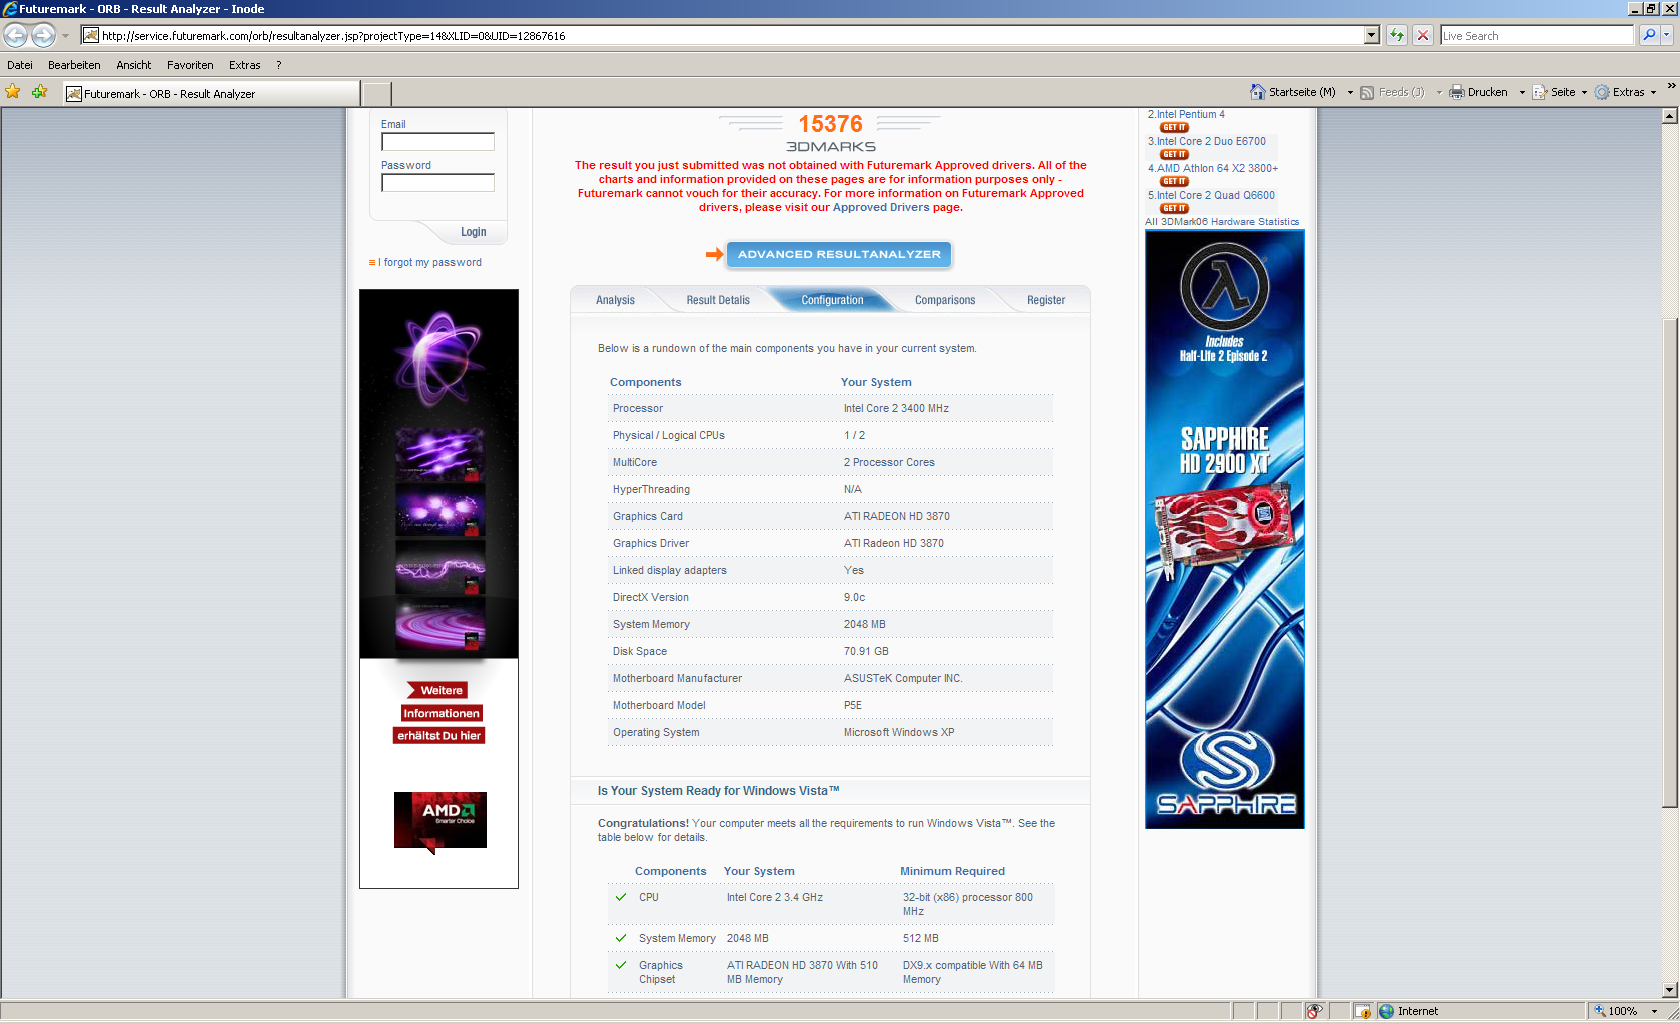Screen dimensions: 1680x1024
Task: Open the ? help menu
Action: point(279,65)
